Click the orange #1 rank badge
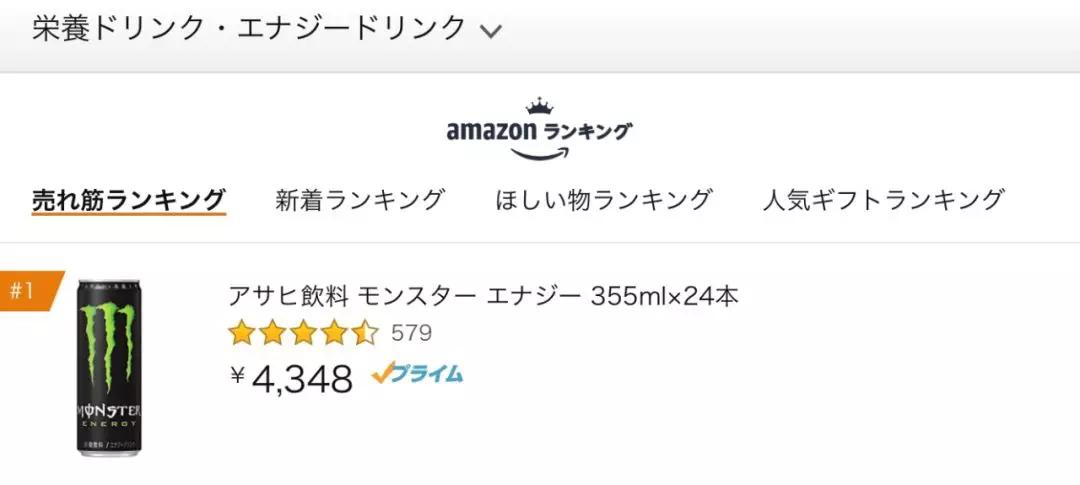Viewport: 1080px width, 485px height. tap(24, 291)
